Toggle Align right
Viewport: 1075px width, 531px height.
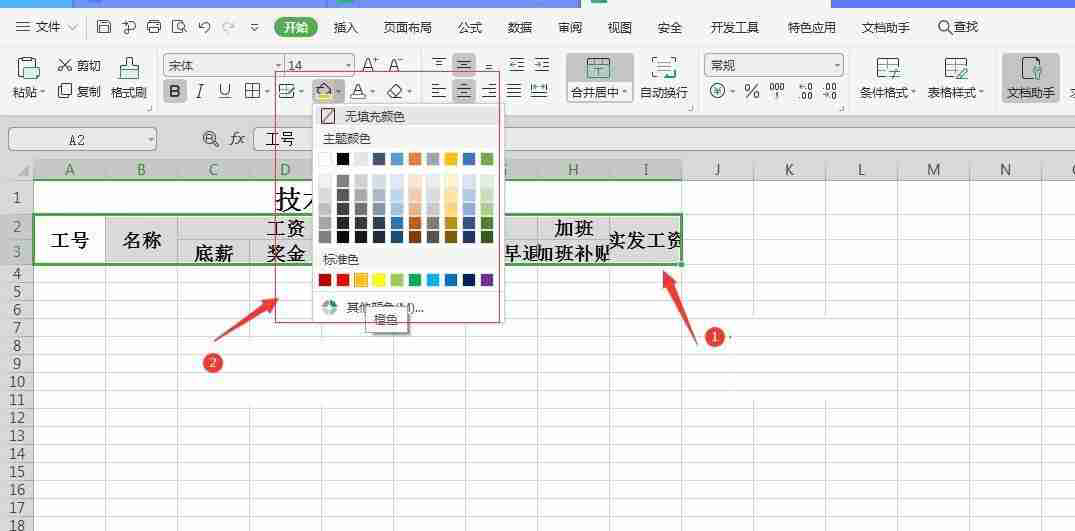490,90
